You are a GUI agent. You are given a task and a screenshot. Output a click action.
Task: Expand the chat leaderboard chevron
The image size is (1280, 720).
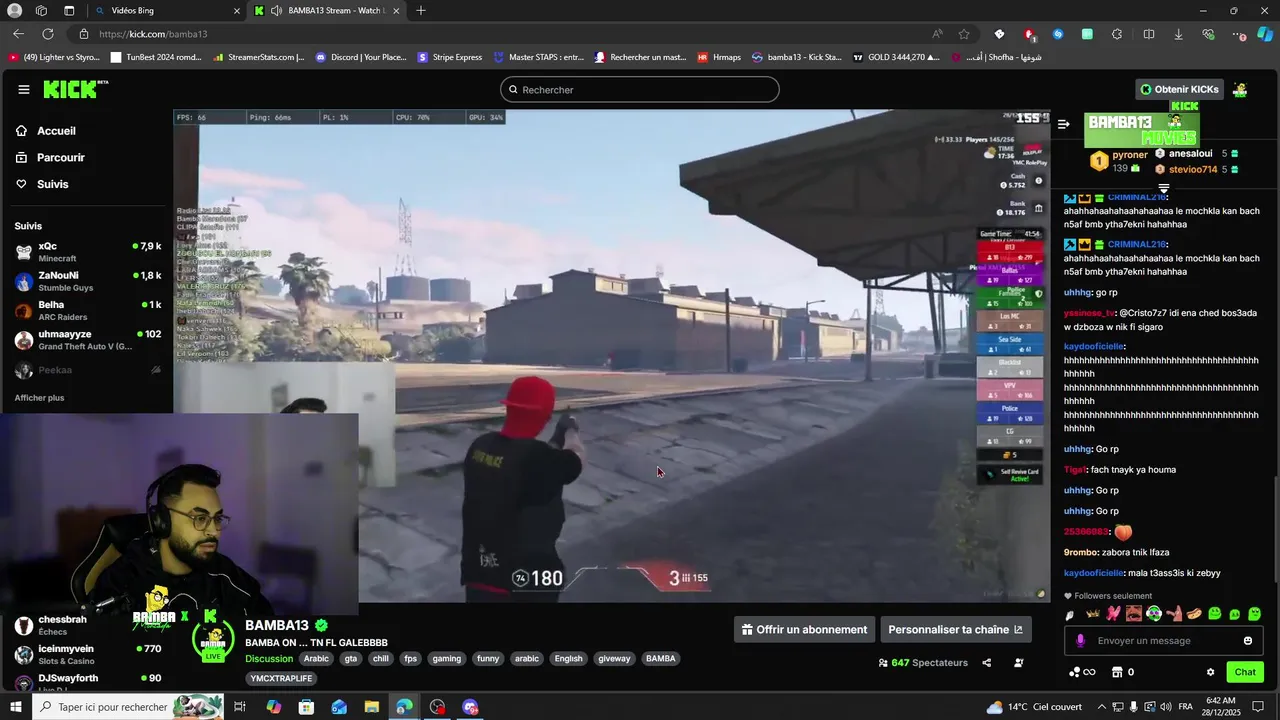click(x=1164, y=187)
